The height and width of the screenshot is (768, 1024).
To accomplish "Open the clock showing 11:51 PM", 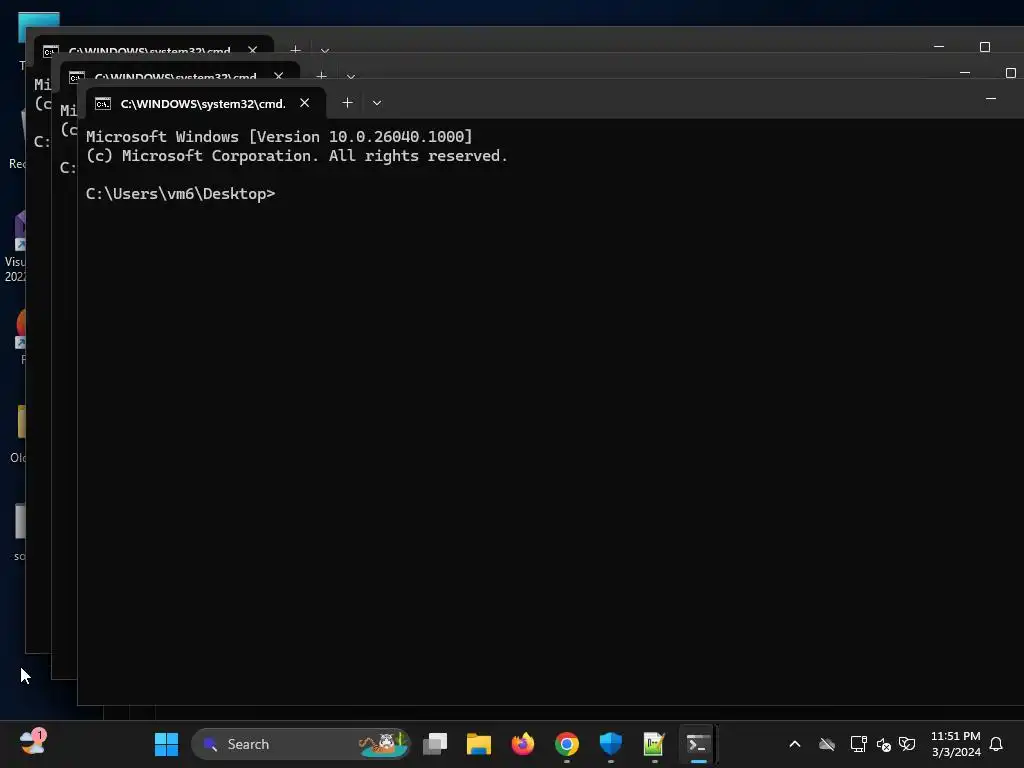I will coord(955,744).
